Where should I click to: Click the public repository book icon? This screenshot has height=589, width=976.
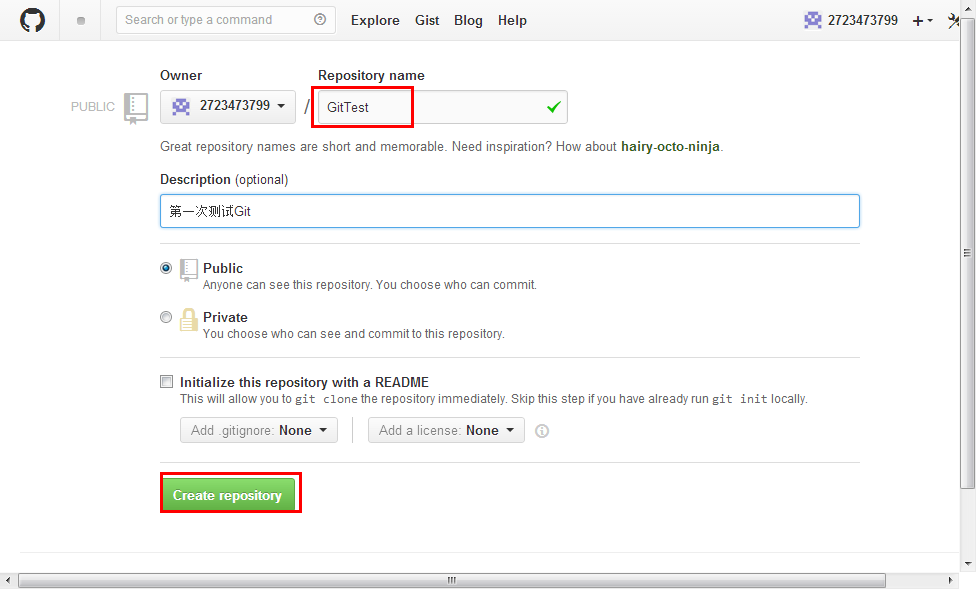(136, 107)
